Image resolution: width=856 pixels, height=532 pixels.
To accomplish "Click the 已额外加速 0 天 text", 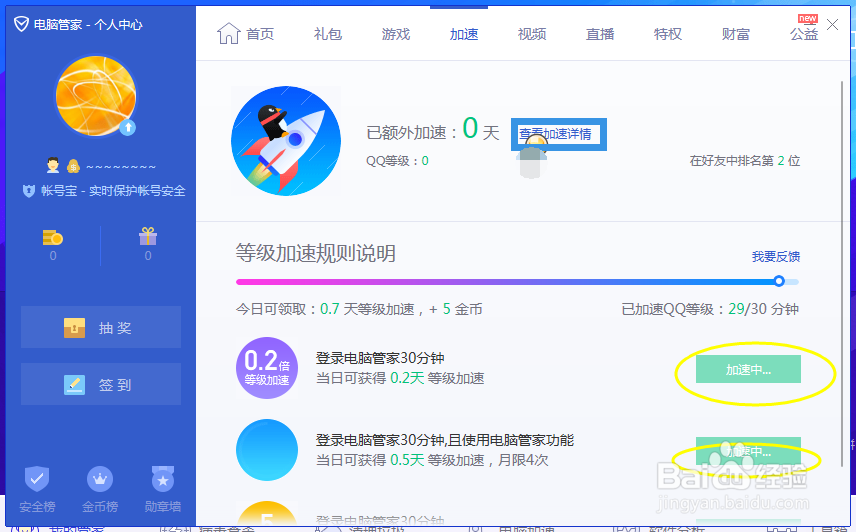I will 433,131.
